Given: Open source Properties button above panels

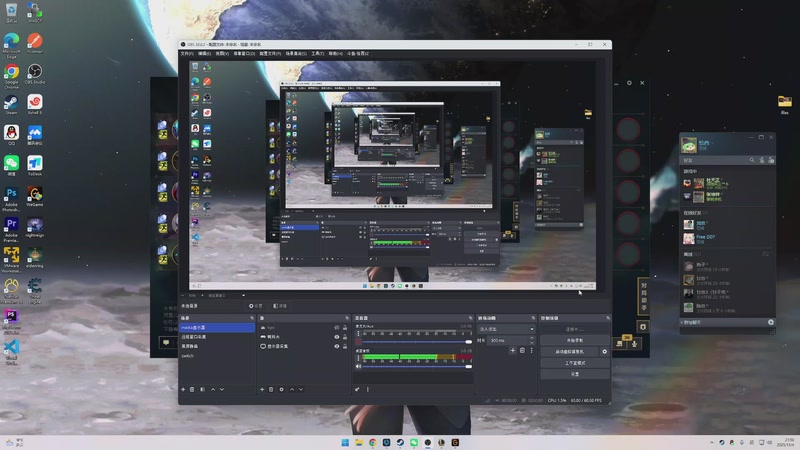Looking at the screenshot, I should (x=256, y=306).
